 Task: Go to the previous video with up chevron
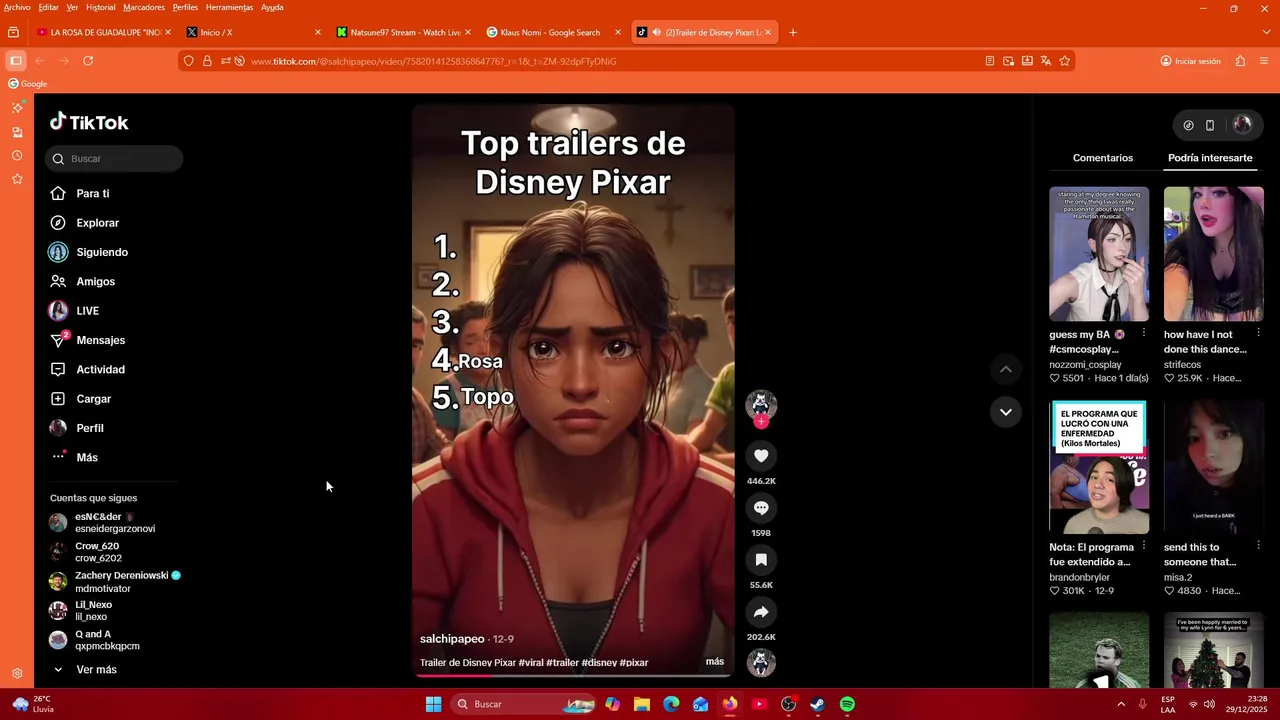[1006, 370]
